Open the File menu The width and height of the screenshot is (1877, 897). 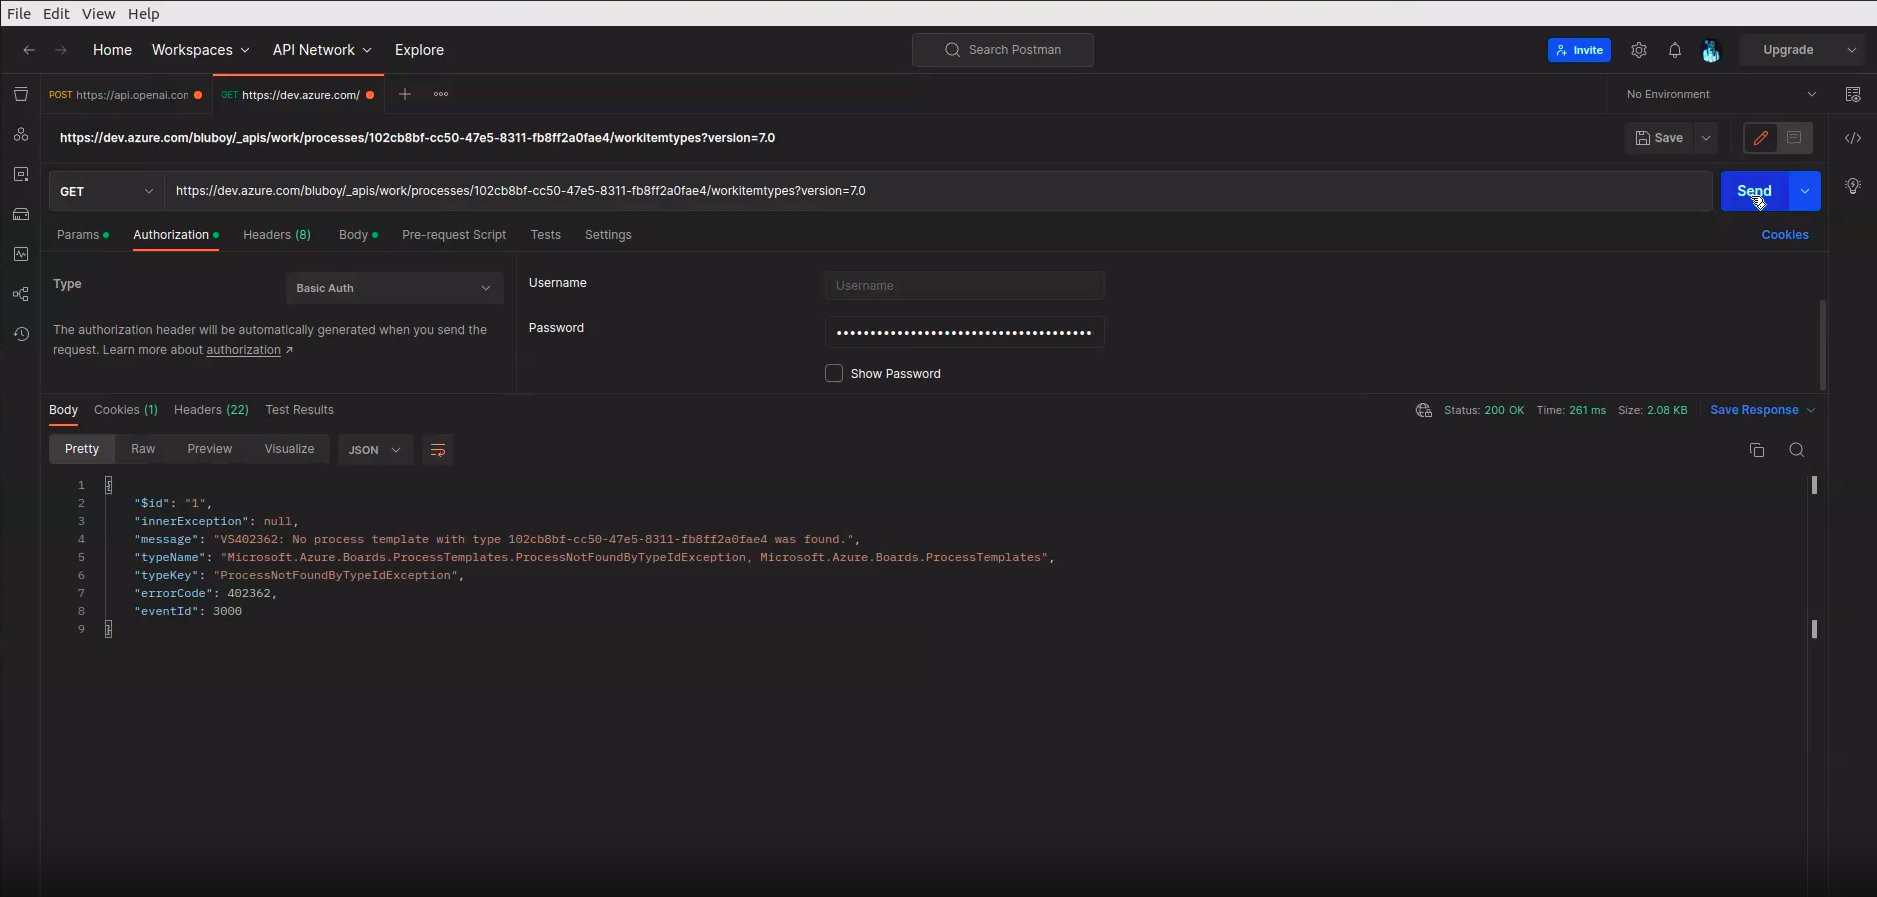19,14
